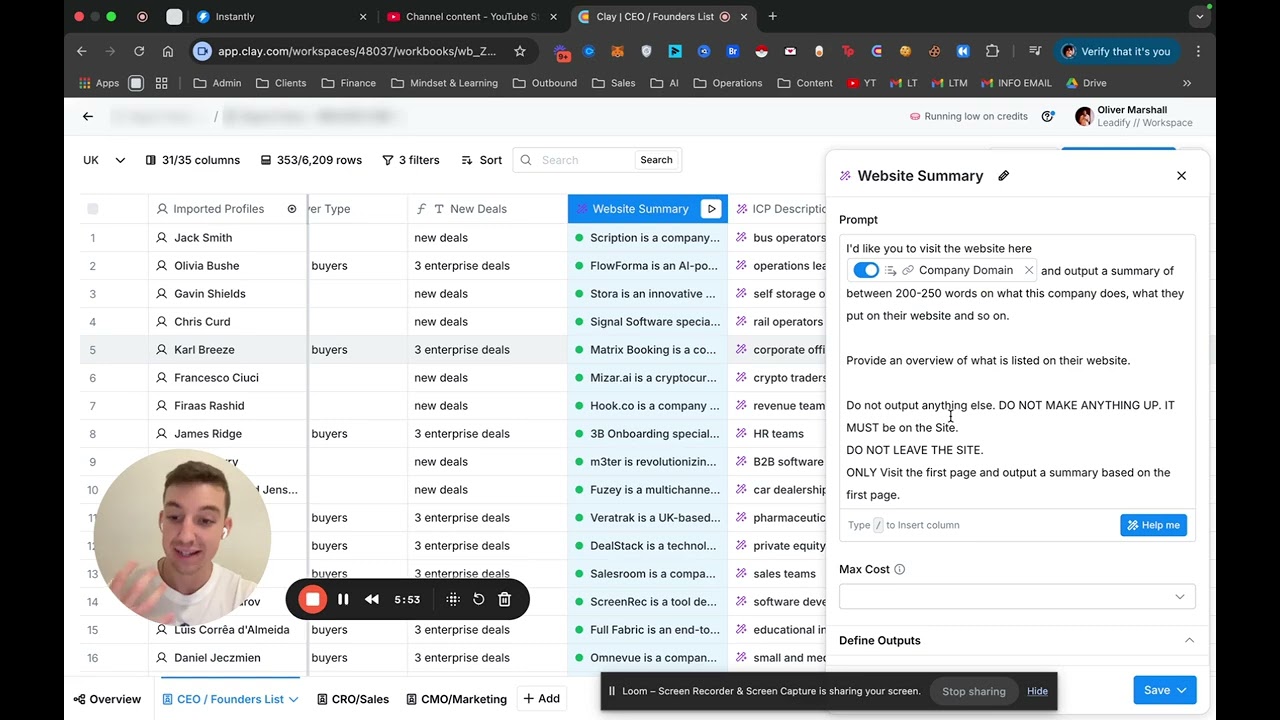
Task: Click the New Deals column header
Action: point(487,209)
